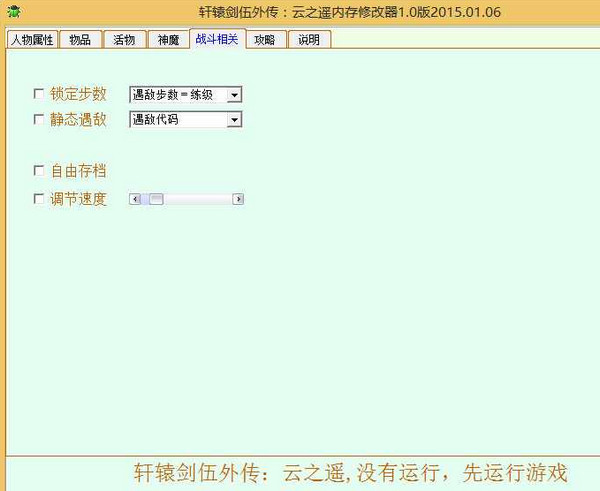Click the 静态遇敌 label text
This screenshot has height=491, width=600.
(x=78, y=119)
